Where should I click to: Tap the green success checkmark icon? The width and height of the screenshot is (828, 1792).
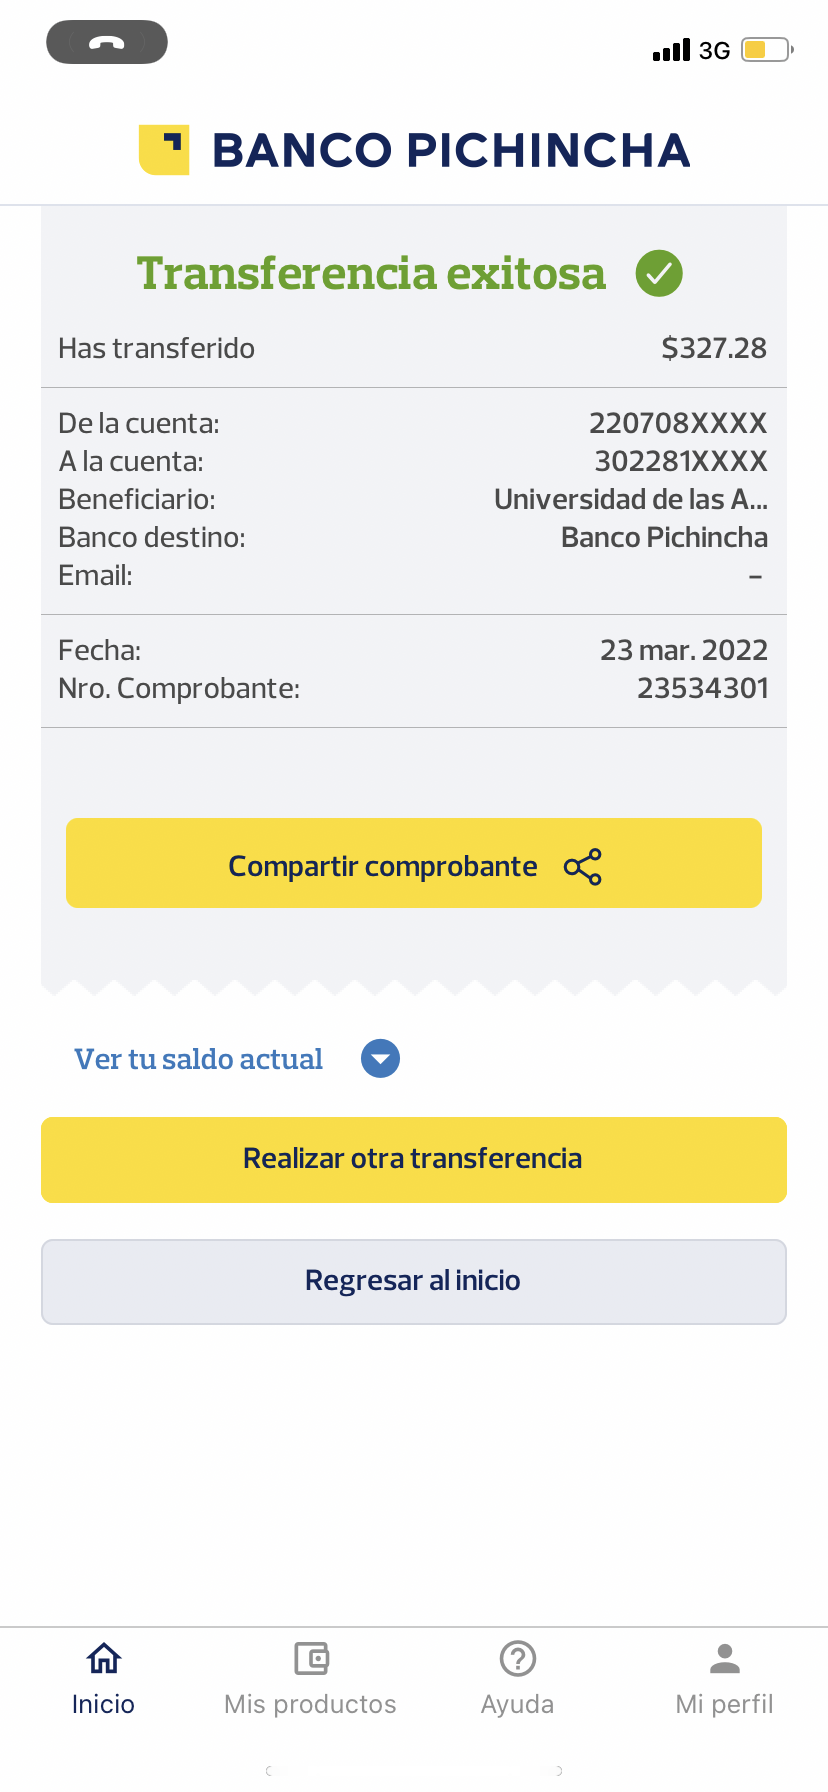click(659, 273)
